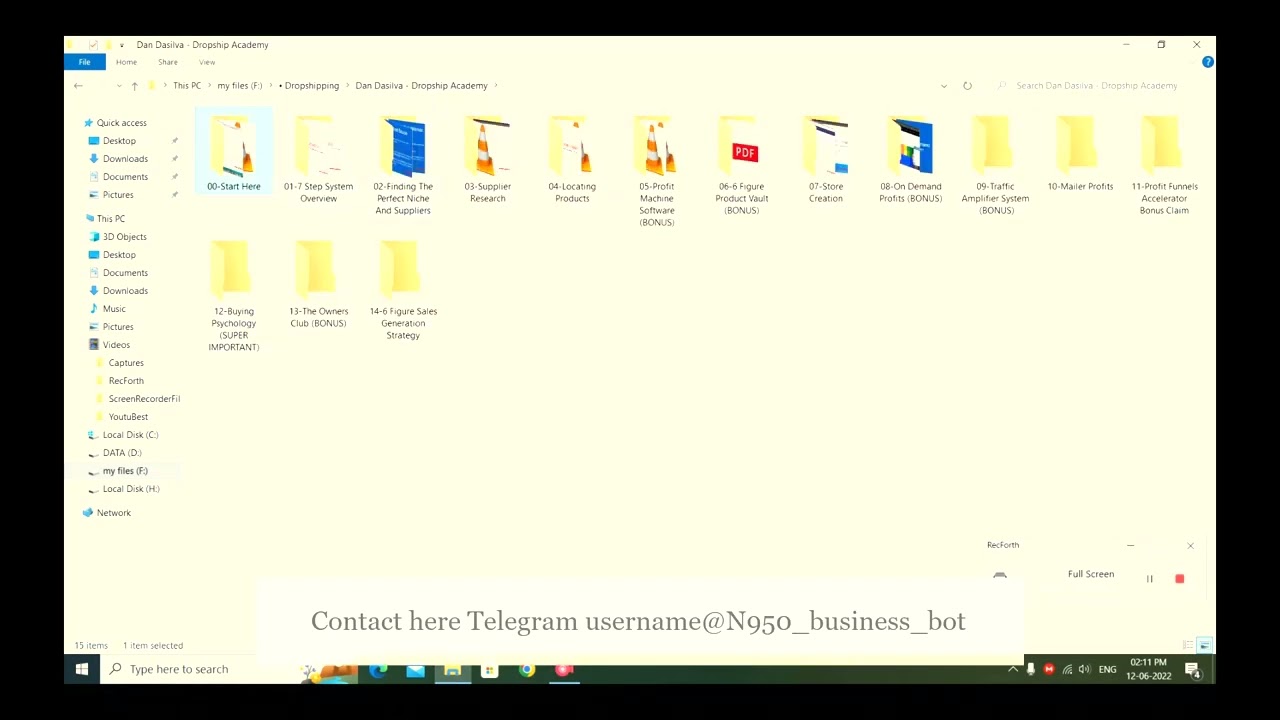This screenshot has height=720, width=1280.
Task: Open Microsoft Edge from the taskbar
Action: click(378, 670)
